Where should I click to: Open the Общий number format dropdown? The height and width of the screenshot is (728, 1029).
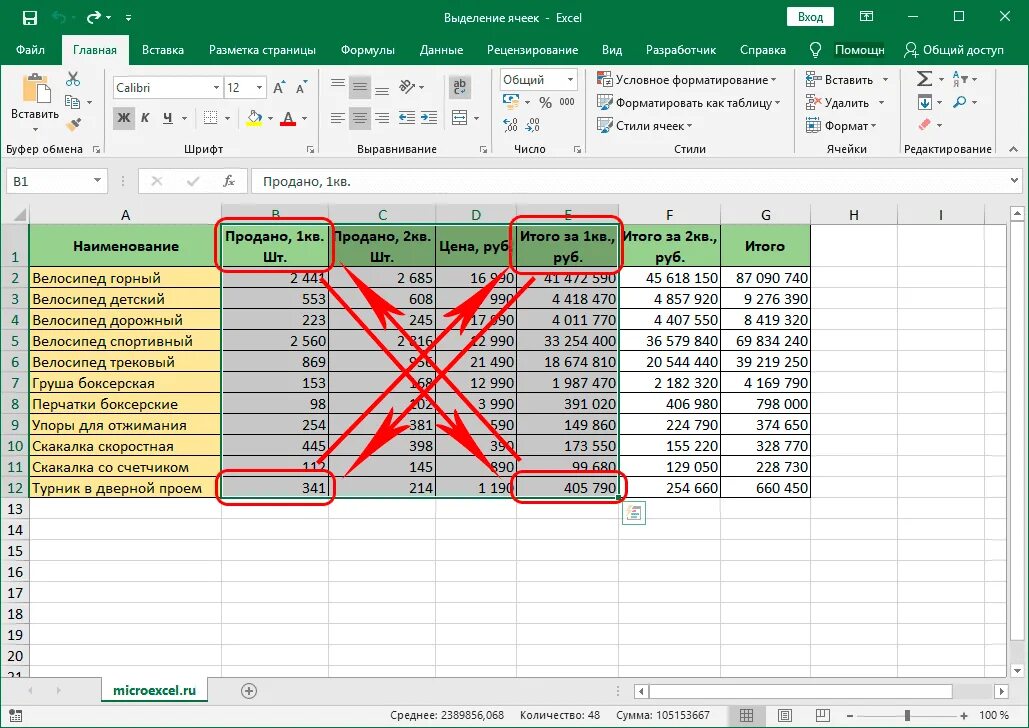[x=570, y=79]
